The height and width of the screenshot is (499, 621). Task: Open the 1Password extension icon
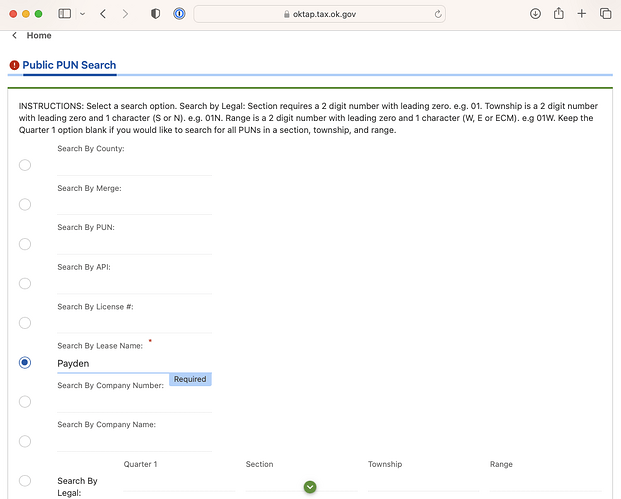(178, 14)
